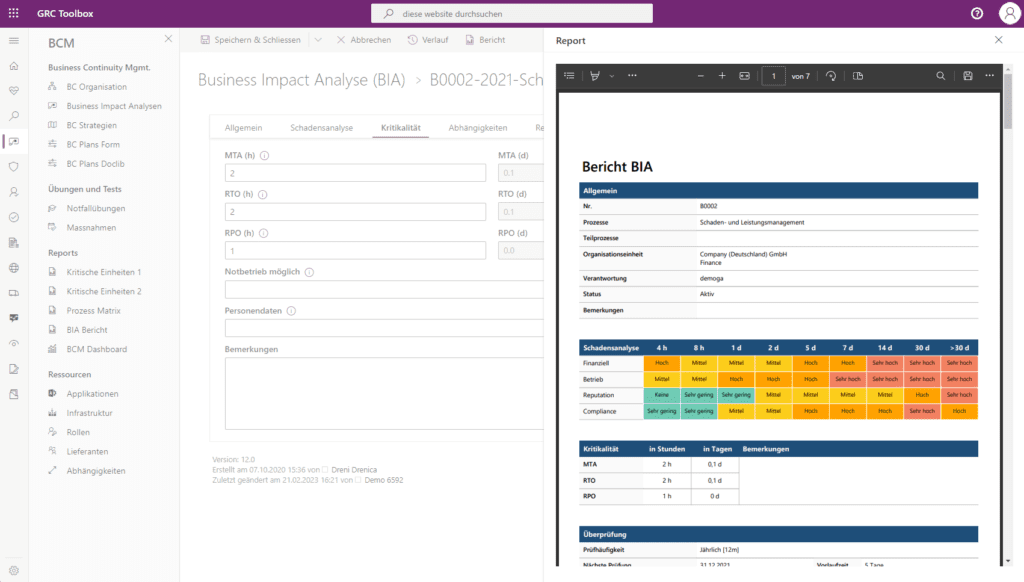1024x582 pixels.
Task: Open BC Plans Form
Action: pyautogui.click(x=93, y=144)
